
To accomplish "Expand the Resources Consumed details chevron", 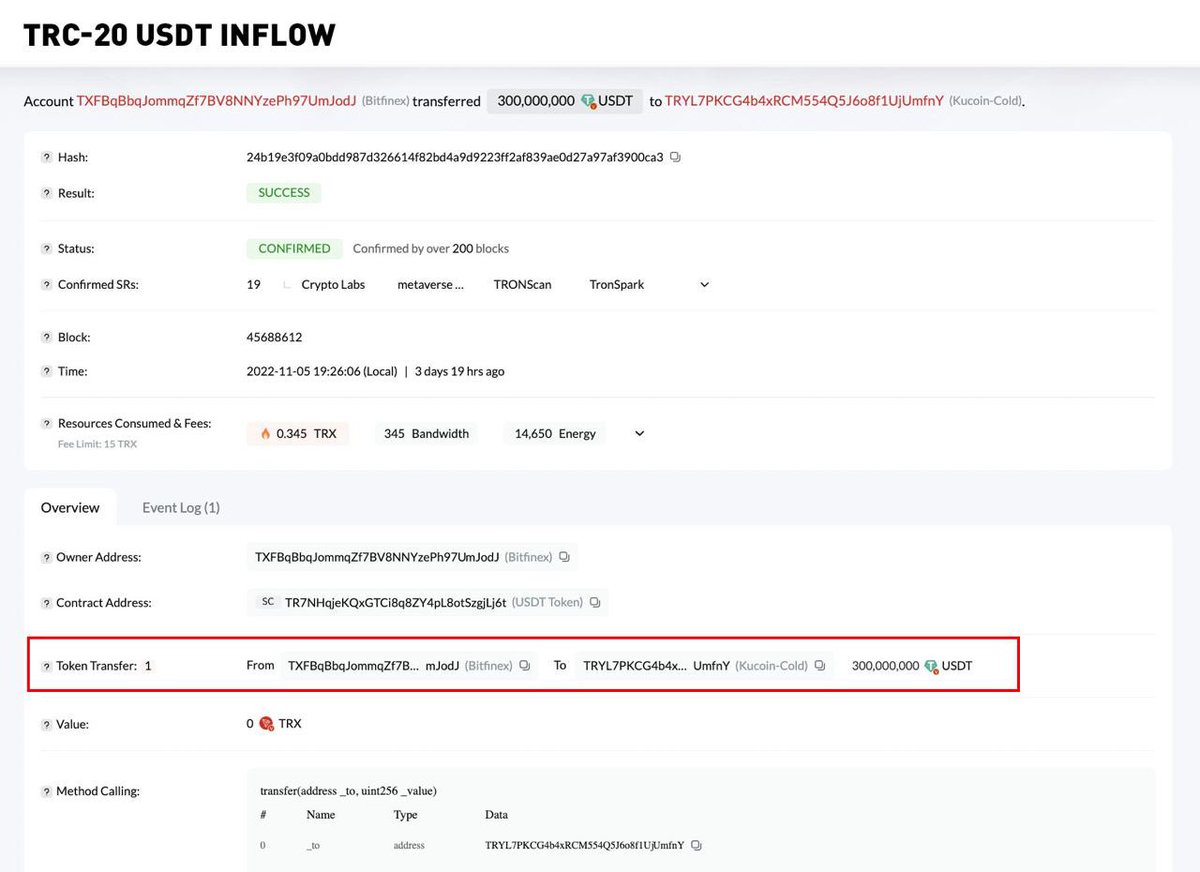I will coord(638,433).
